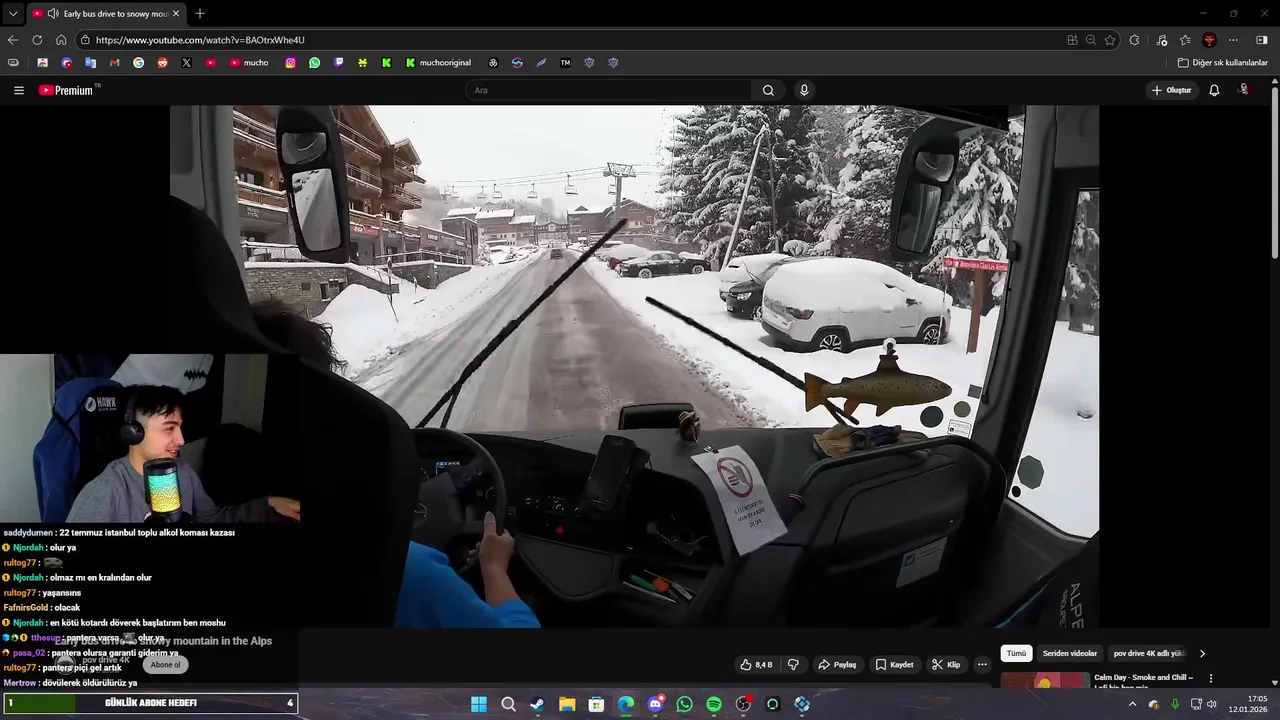Open browser extensions puzzle icon
This screenshot has width=1280, height=720.
click(1134, 40)
